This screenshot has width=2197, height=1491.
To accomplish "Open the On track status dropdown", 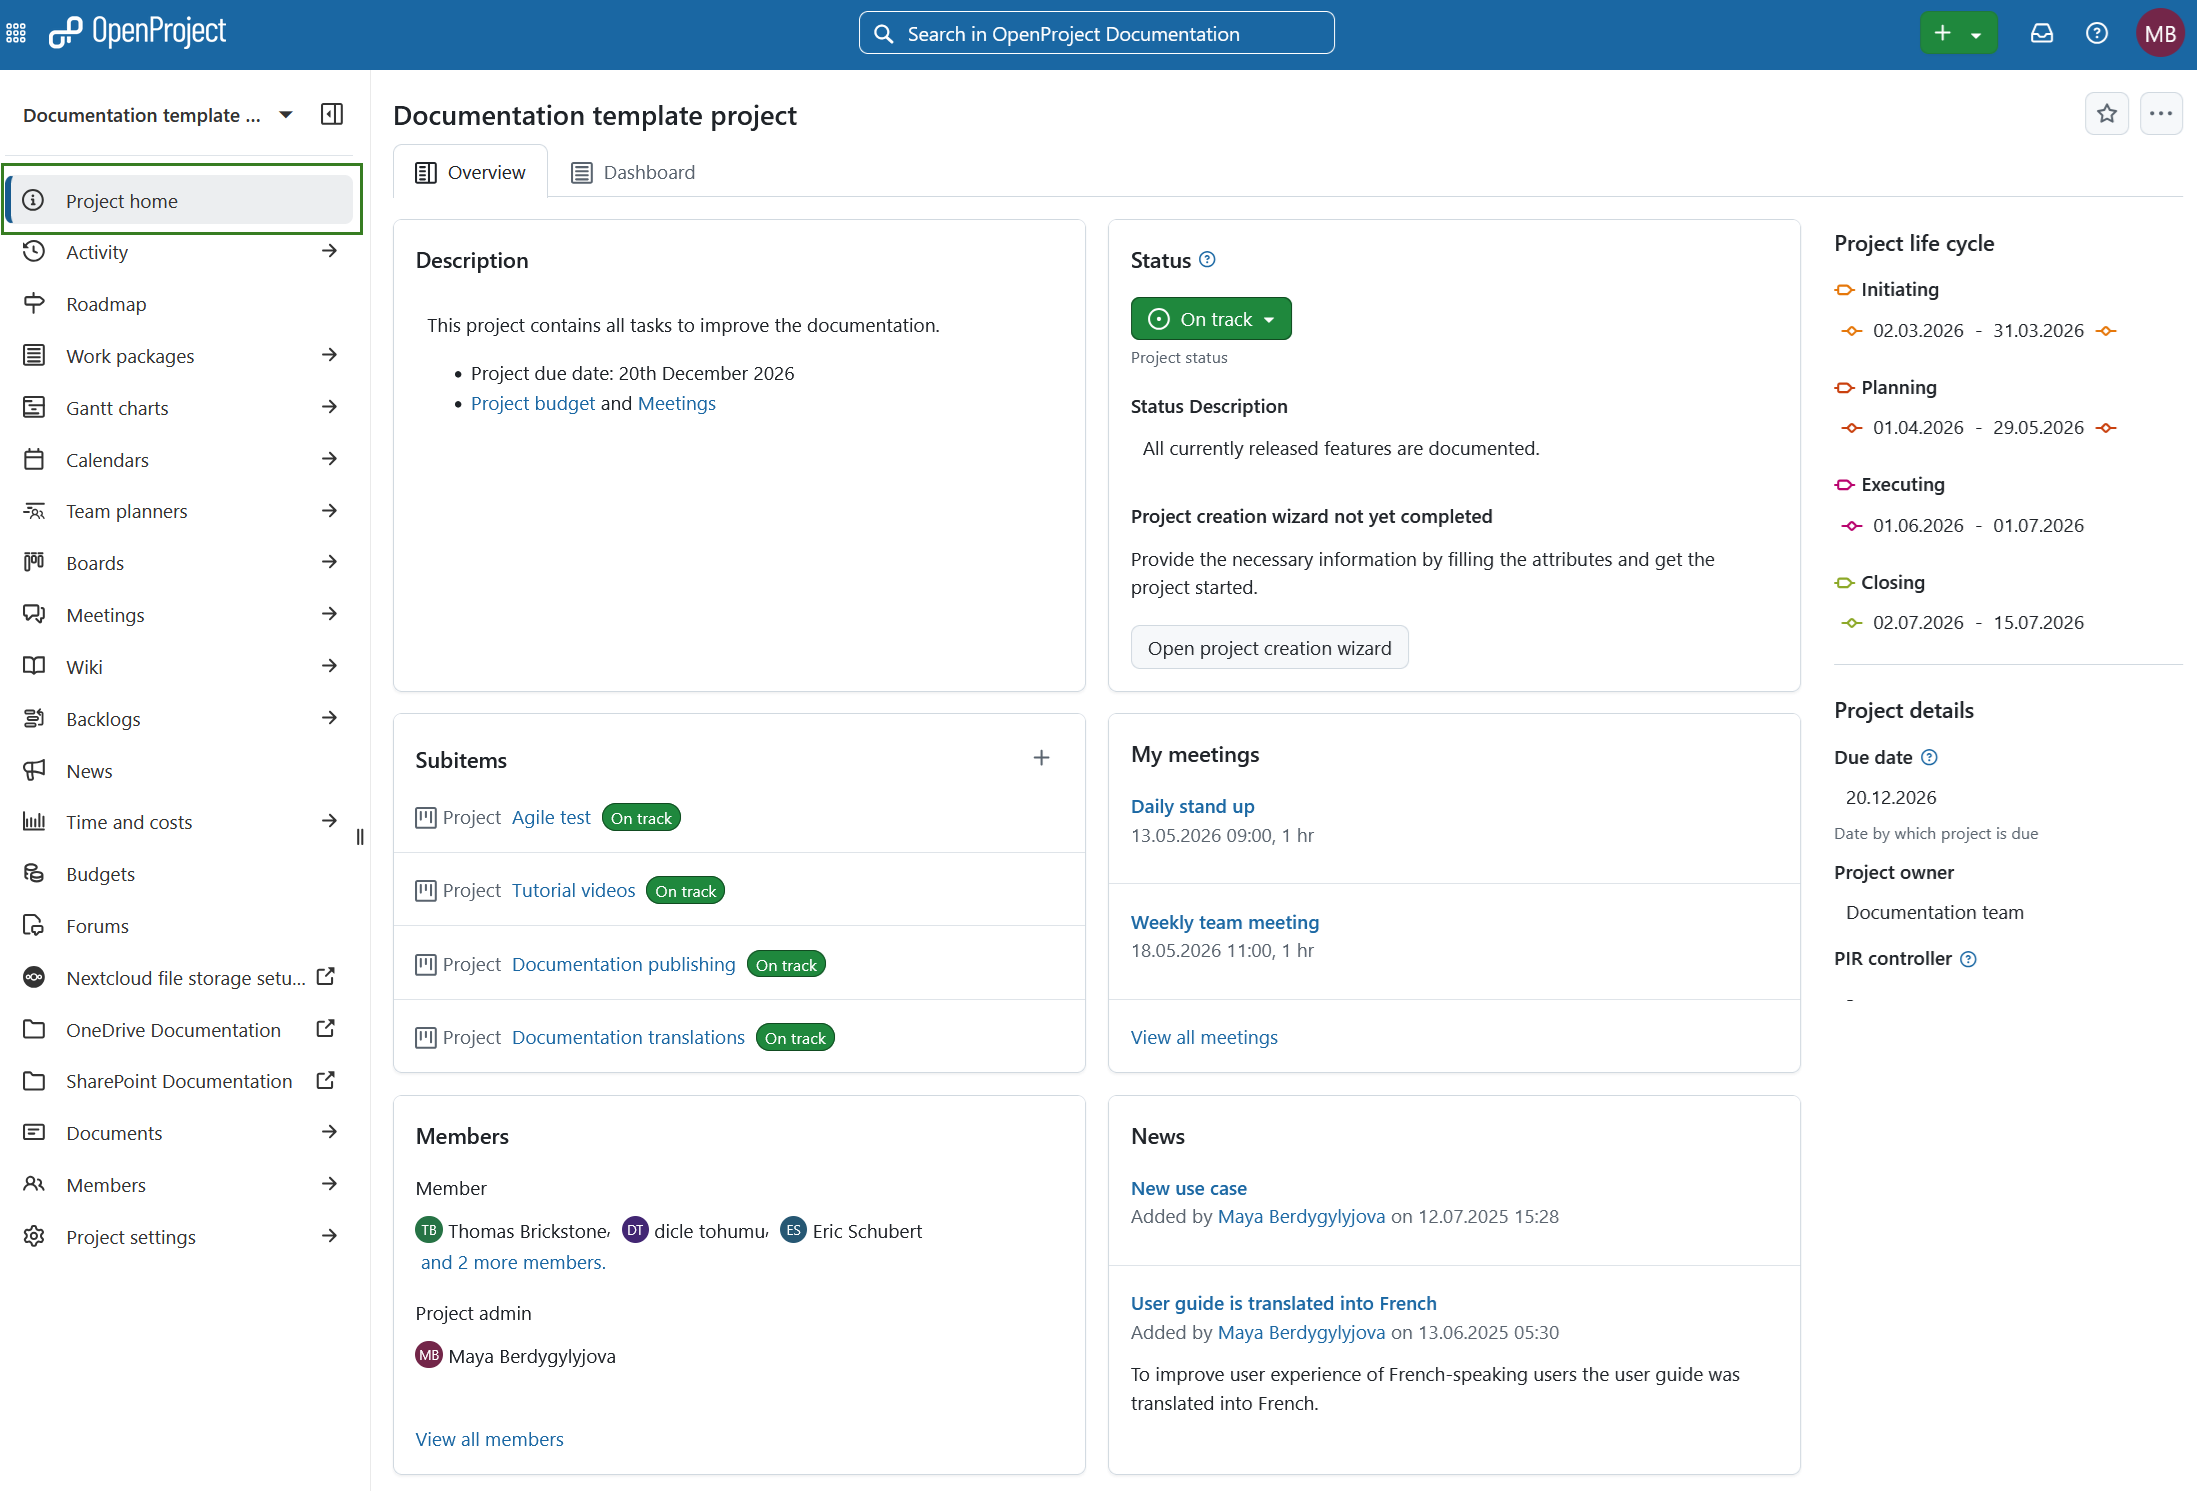I will click(1211, 319).
